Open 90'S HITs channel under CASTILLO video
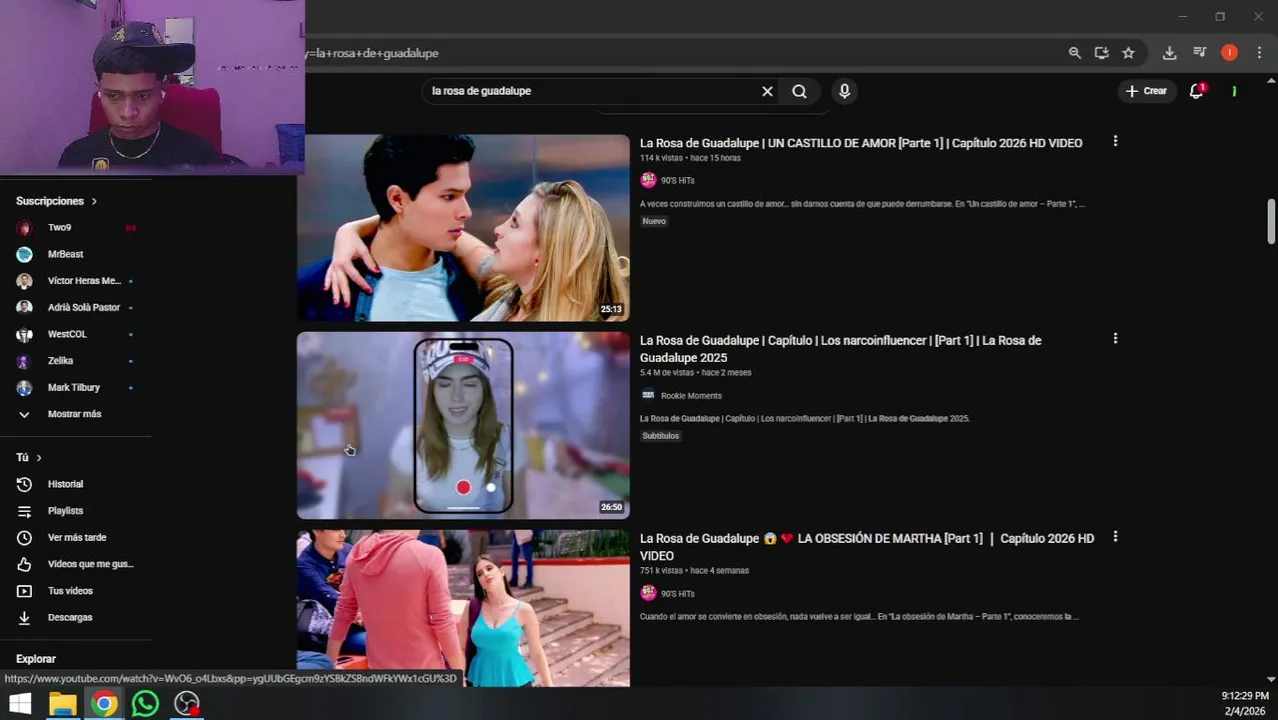The image size is (1278, 720). (x=678, y=181)
